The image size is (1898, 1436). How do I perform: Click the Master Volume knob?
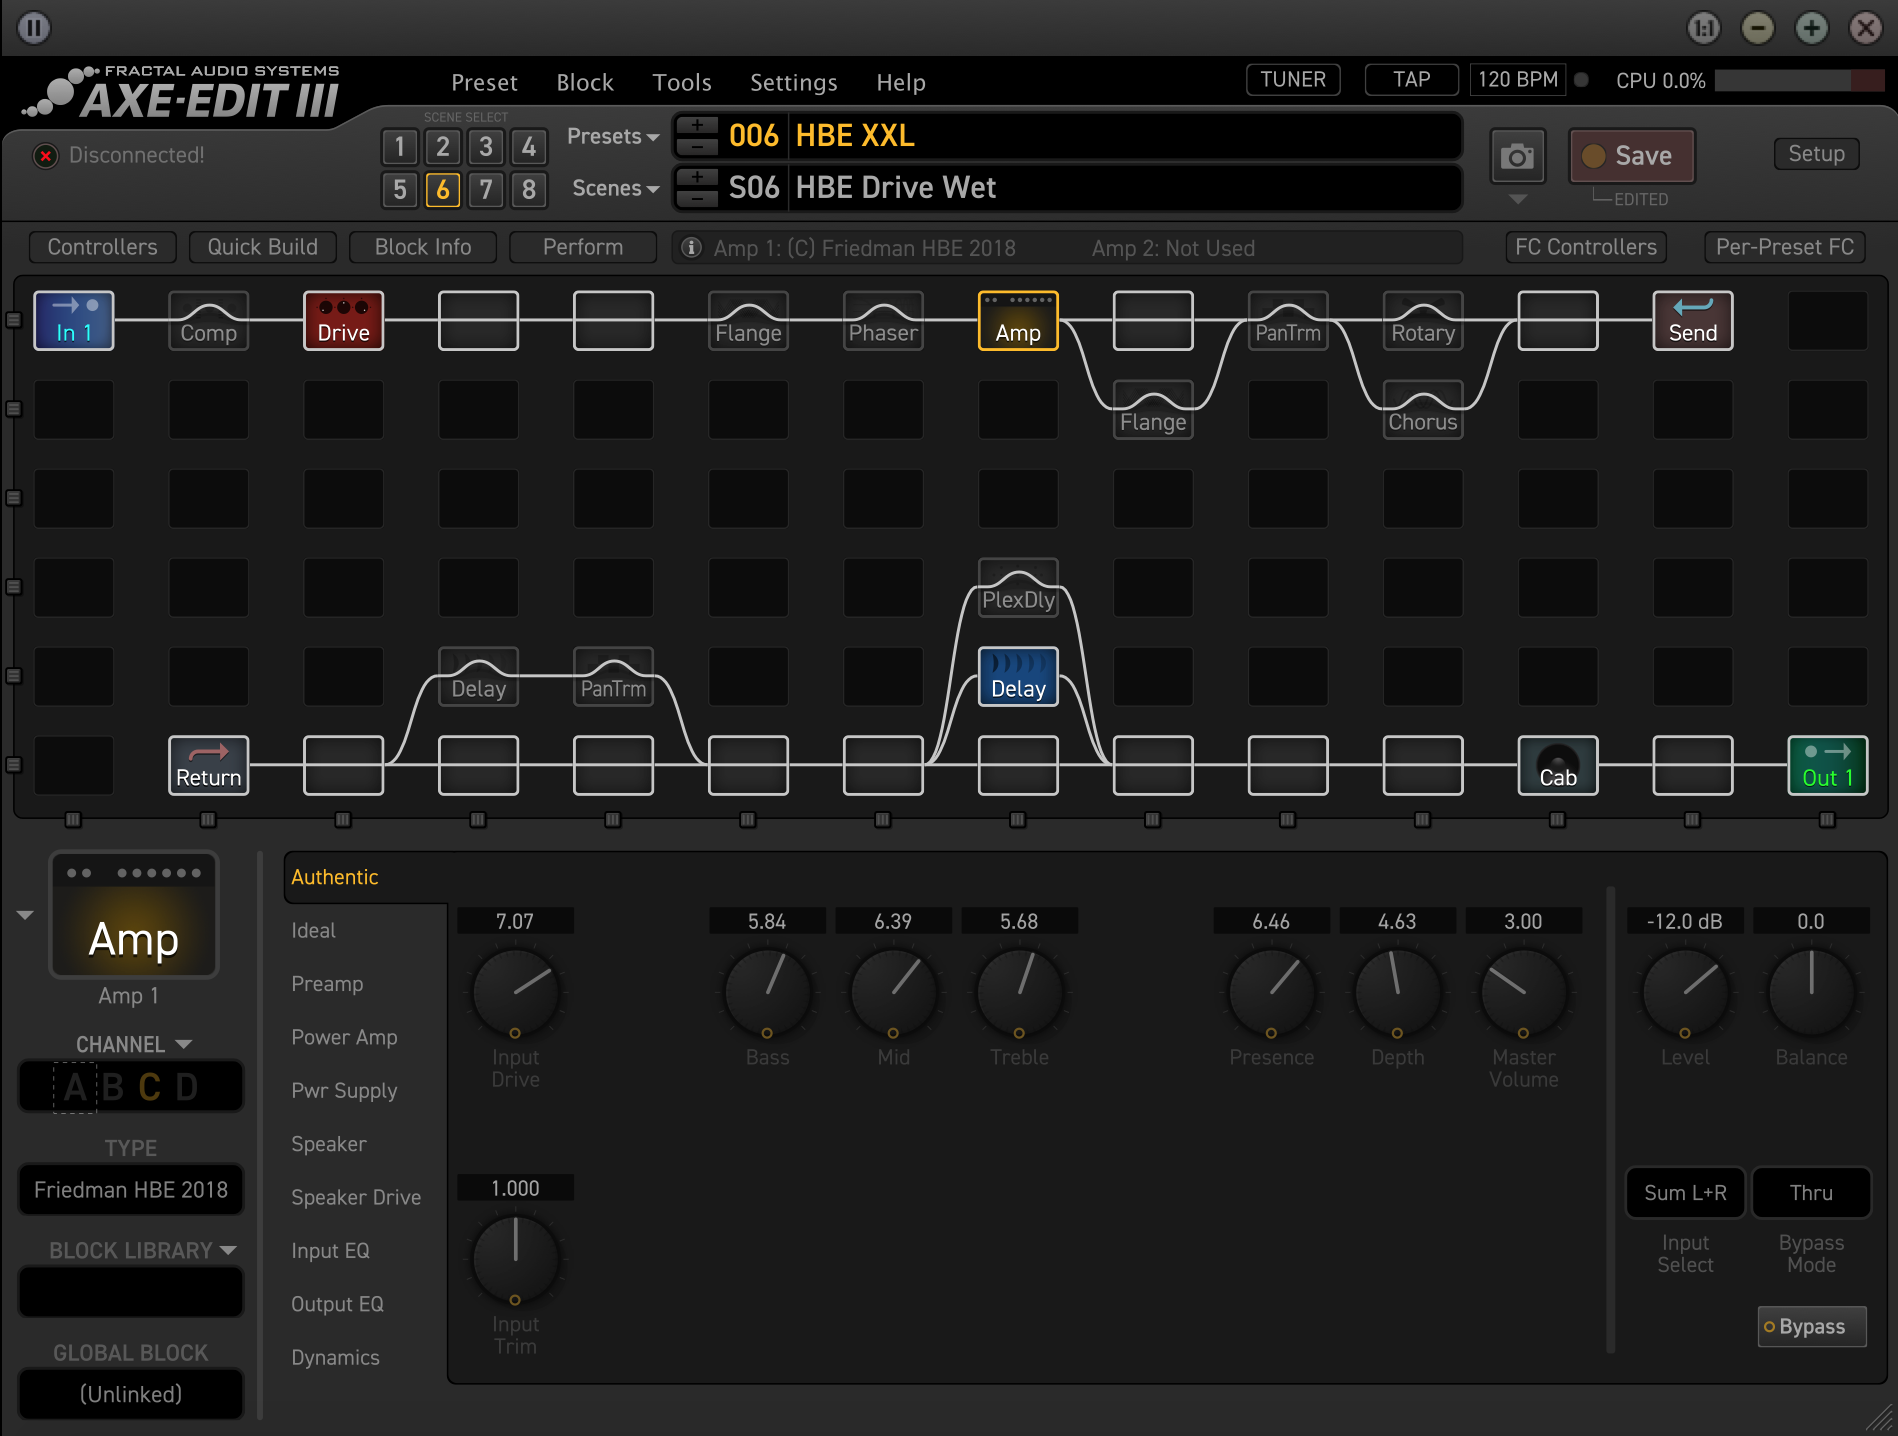[x=1523, y=992]
